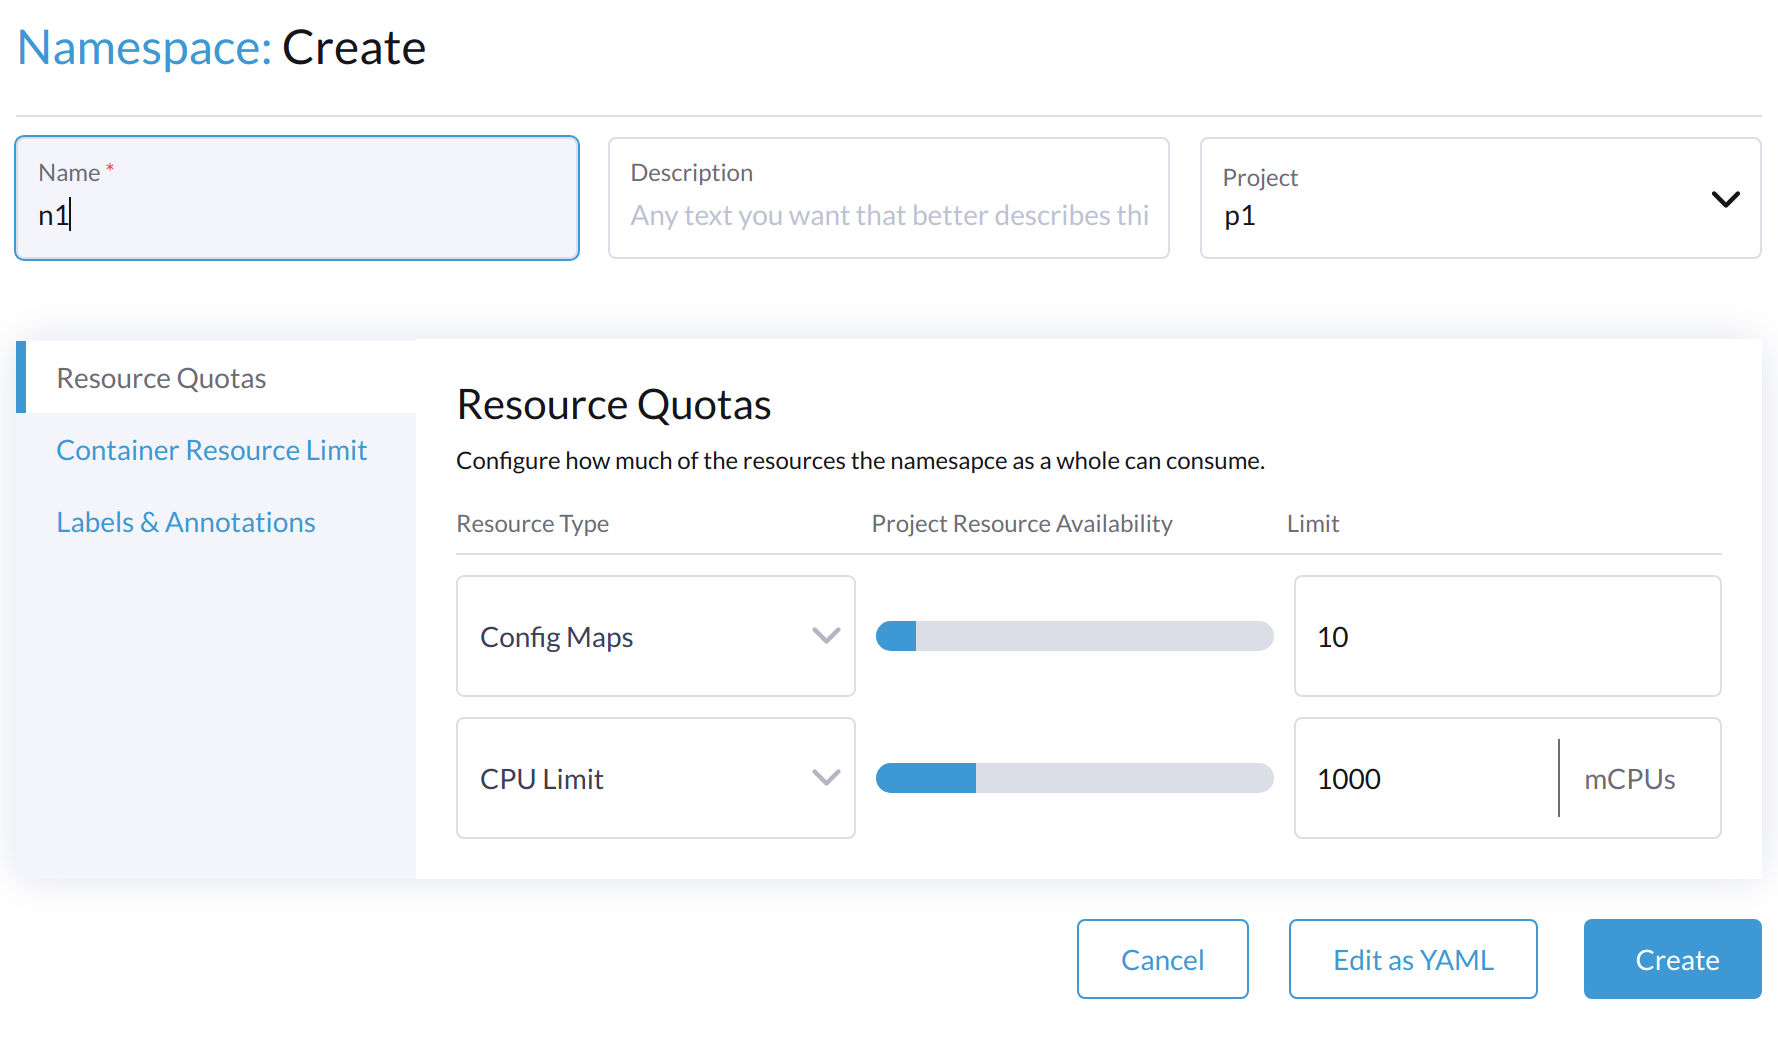The width and height of the screenshot is (1778, 1048).
Task: Open the second Resource Type selector
Action: [x=655, y=778]
